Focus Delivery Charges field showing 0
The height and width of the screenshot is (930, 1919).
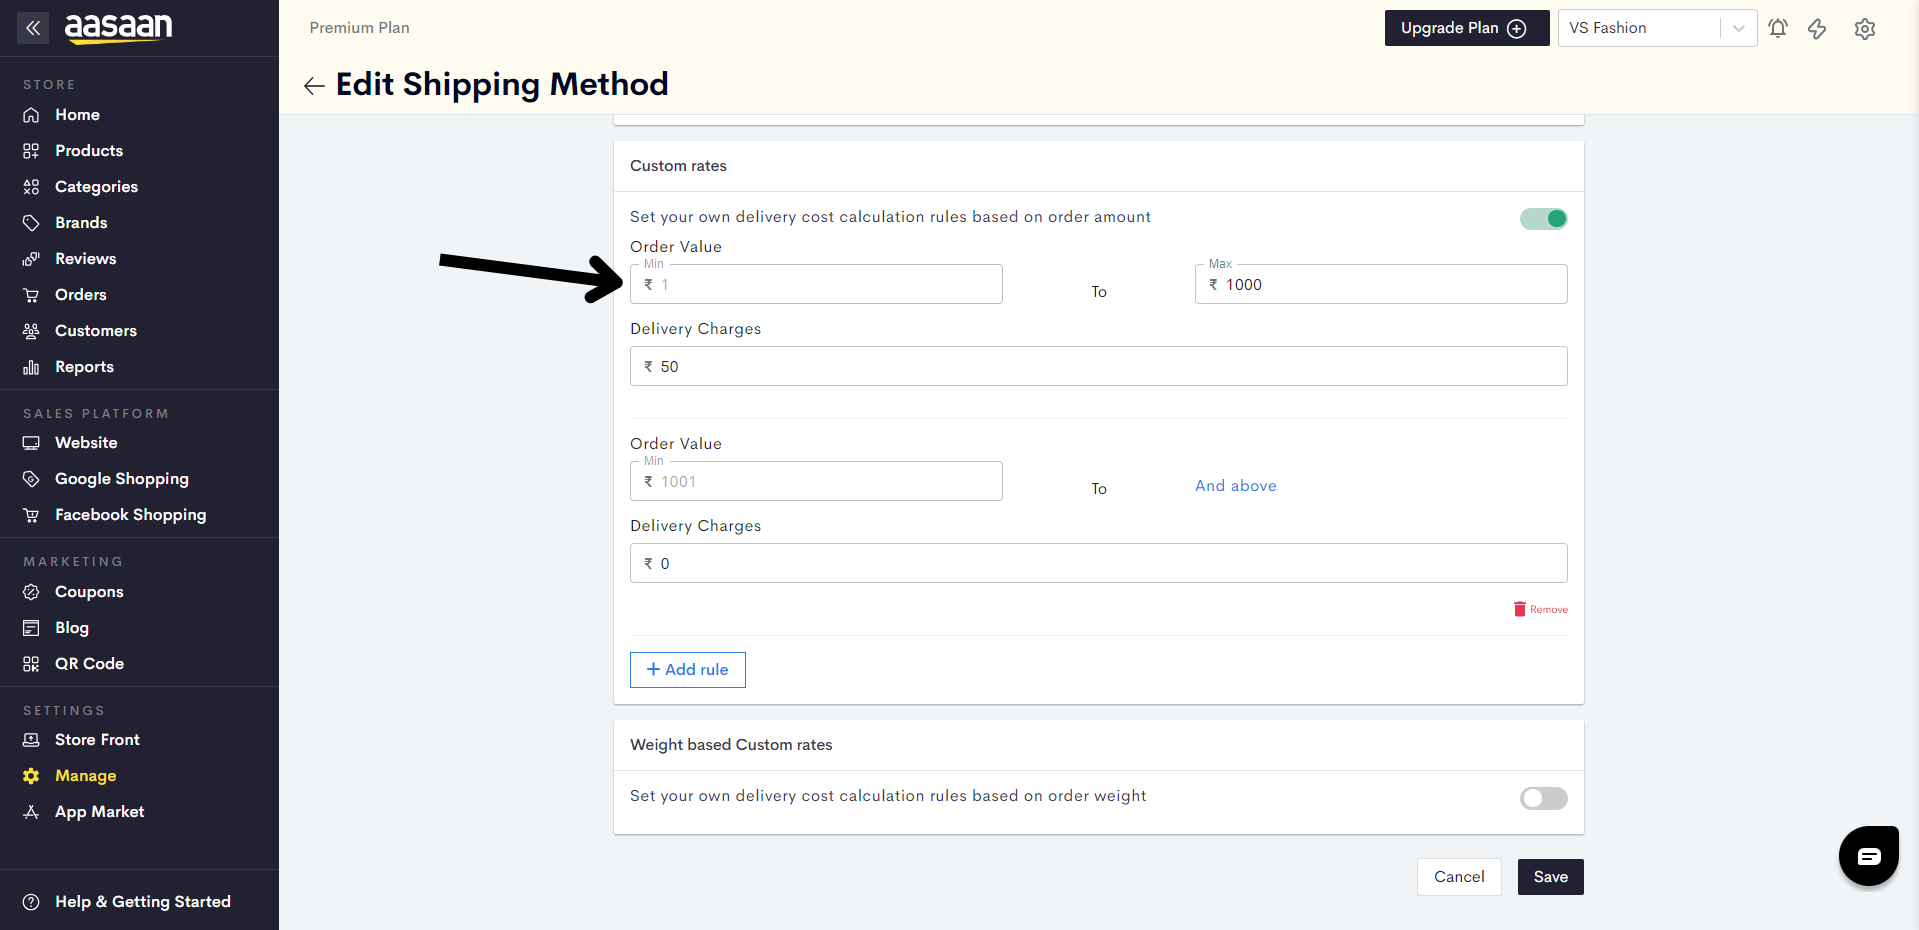point(1099,563)
